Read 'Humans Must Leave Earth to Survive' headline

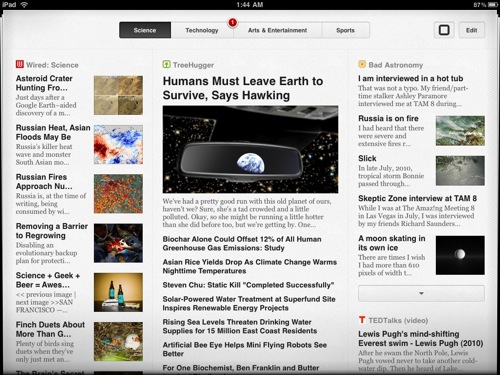pos(243,88)
